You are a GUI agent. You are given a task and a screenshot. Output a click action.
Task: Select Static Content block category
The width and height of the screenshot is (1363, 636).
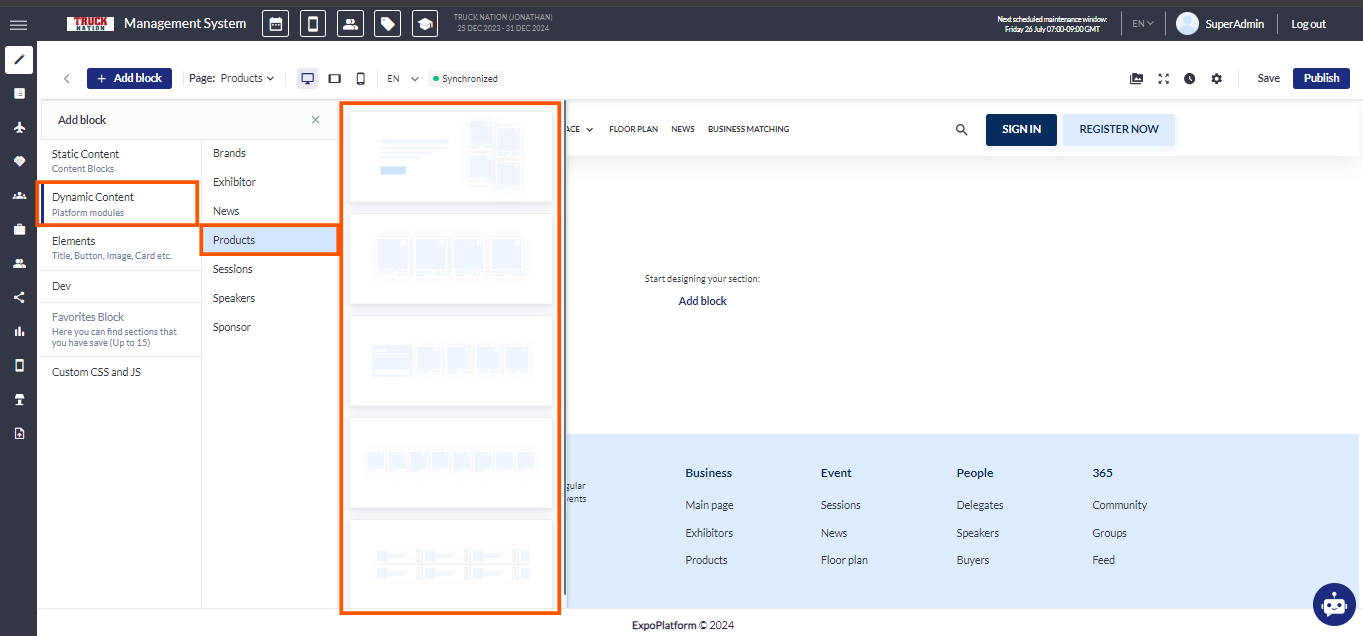click(120, 160)
